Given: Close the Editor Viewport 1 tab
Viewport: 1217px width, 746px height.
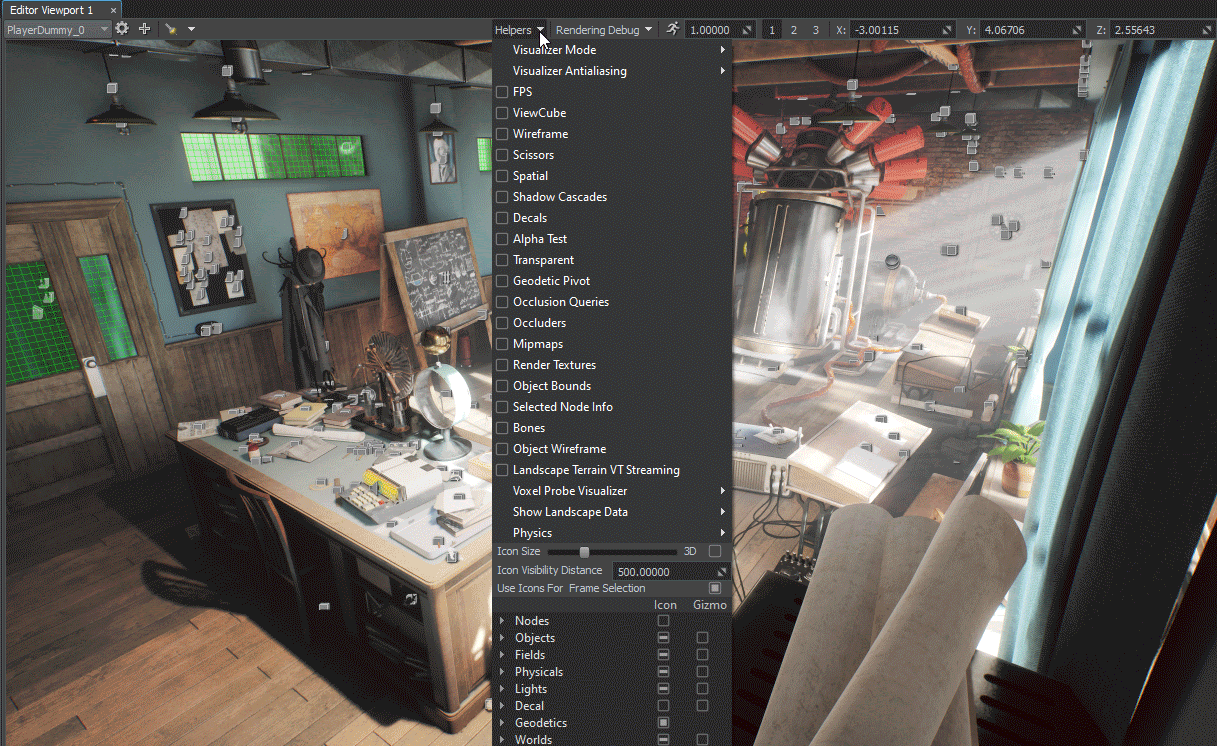Looking at the screenshot, I should (113, 10).
